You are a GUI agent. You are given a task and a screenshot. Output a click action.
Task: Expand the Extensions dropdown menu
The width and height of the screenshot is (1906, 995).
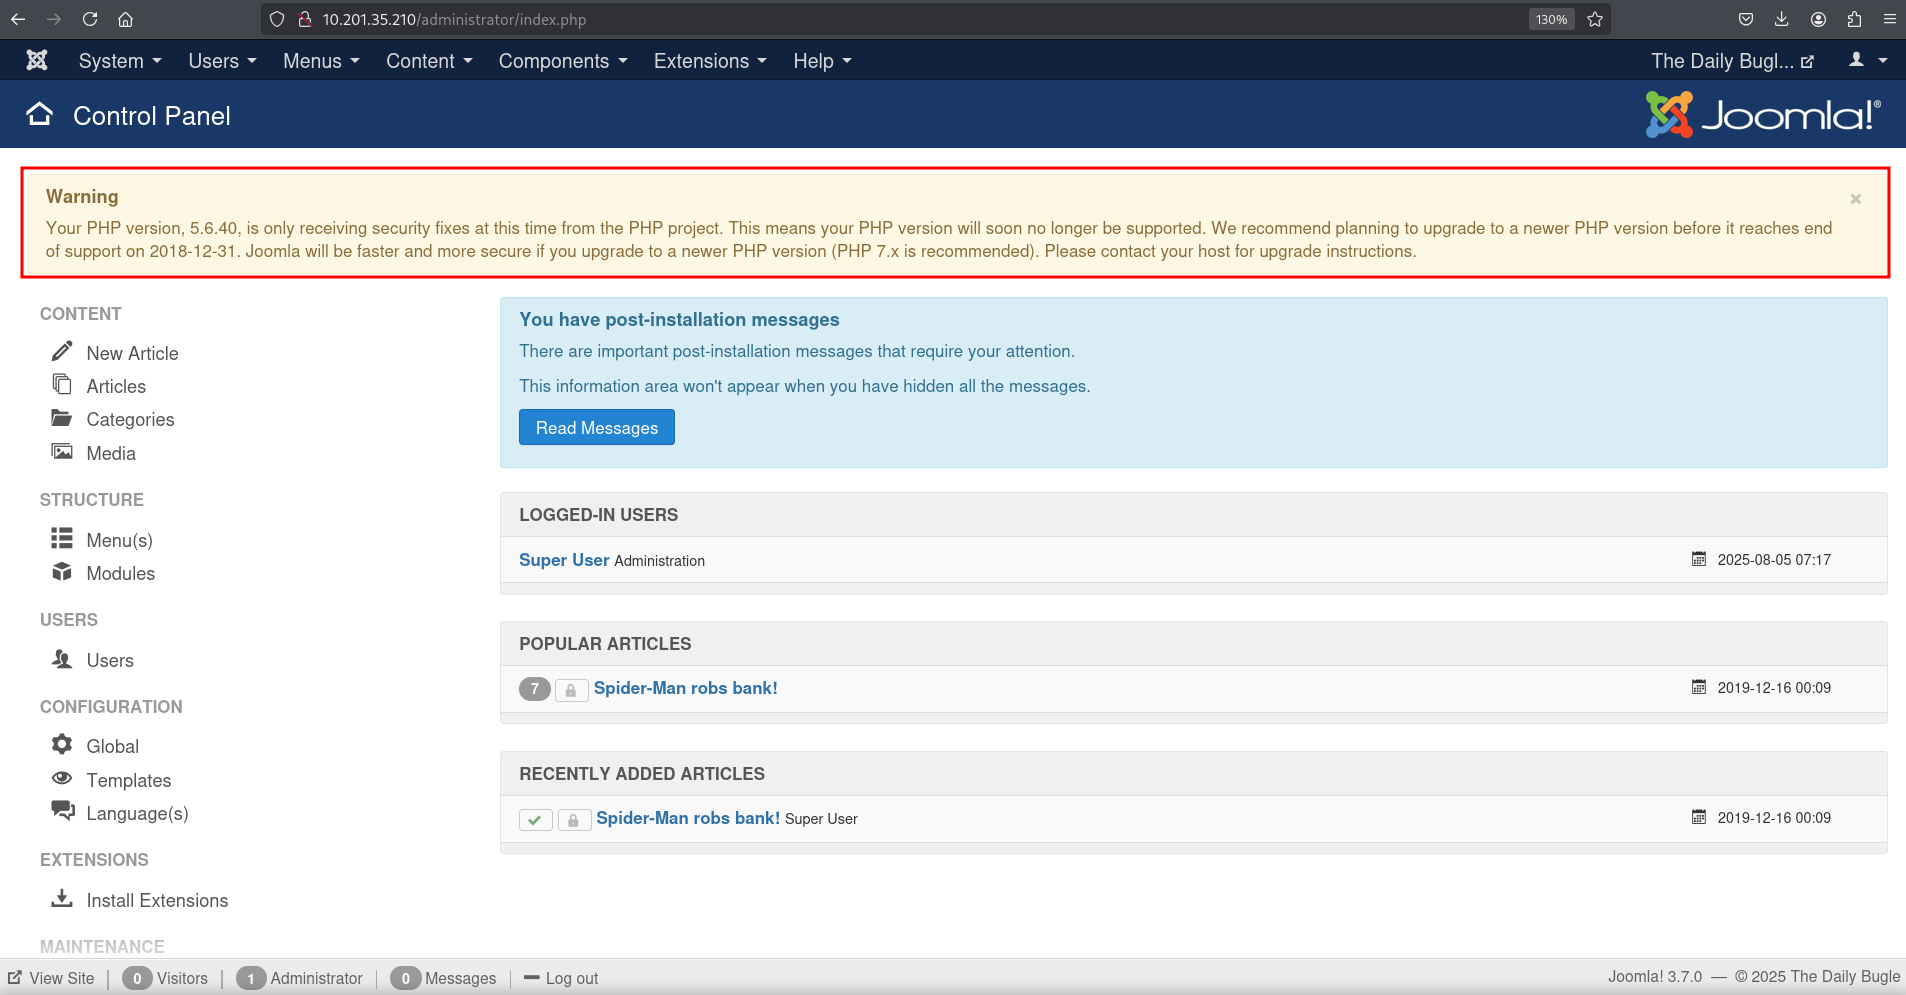click(x=709, y=61)
